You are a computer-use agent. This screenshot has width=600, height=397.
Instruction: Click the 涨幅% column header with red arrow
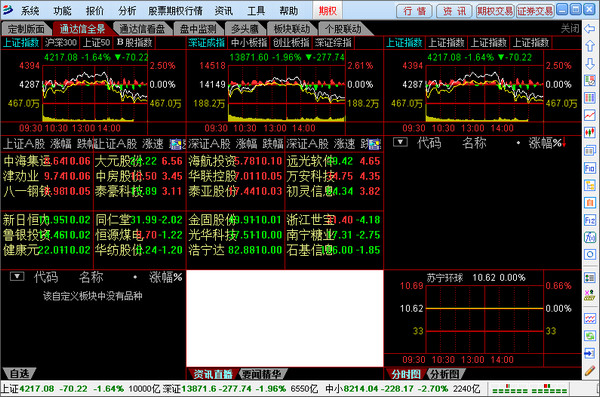547,143
